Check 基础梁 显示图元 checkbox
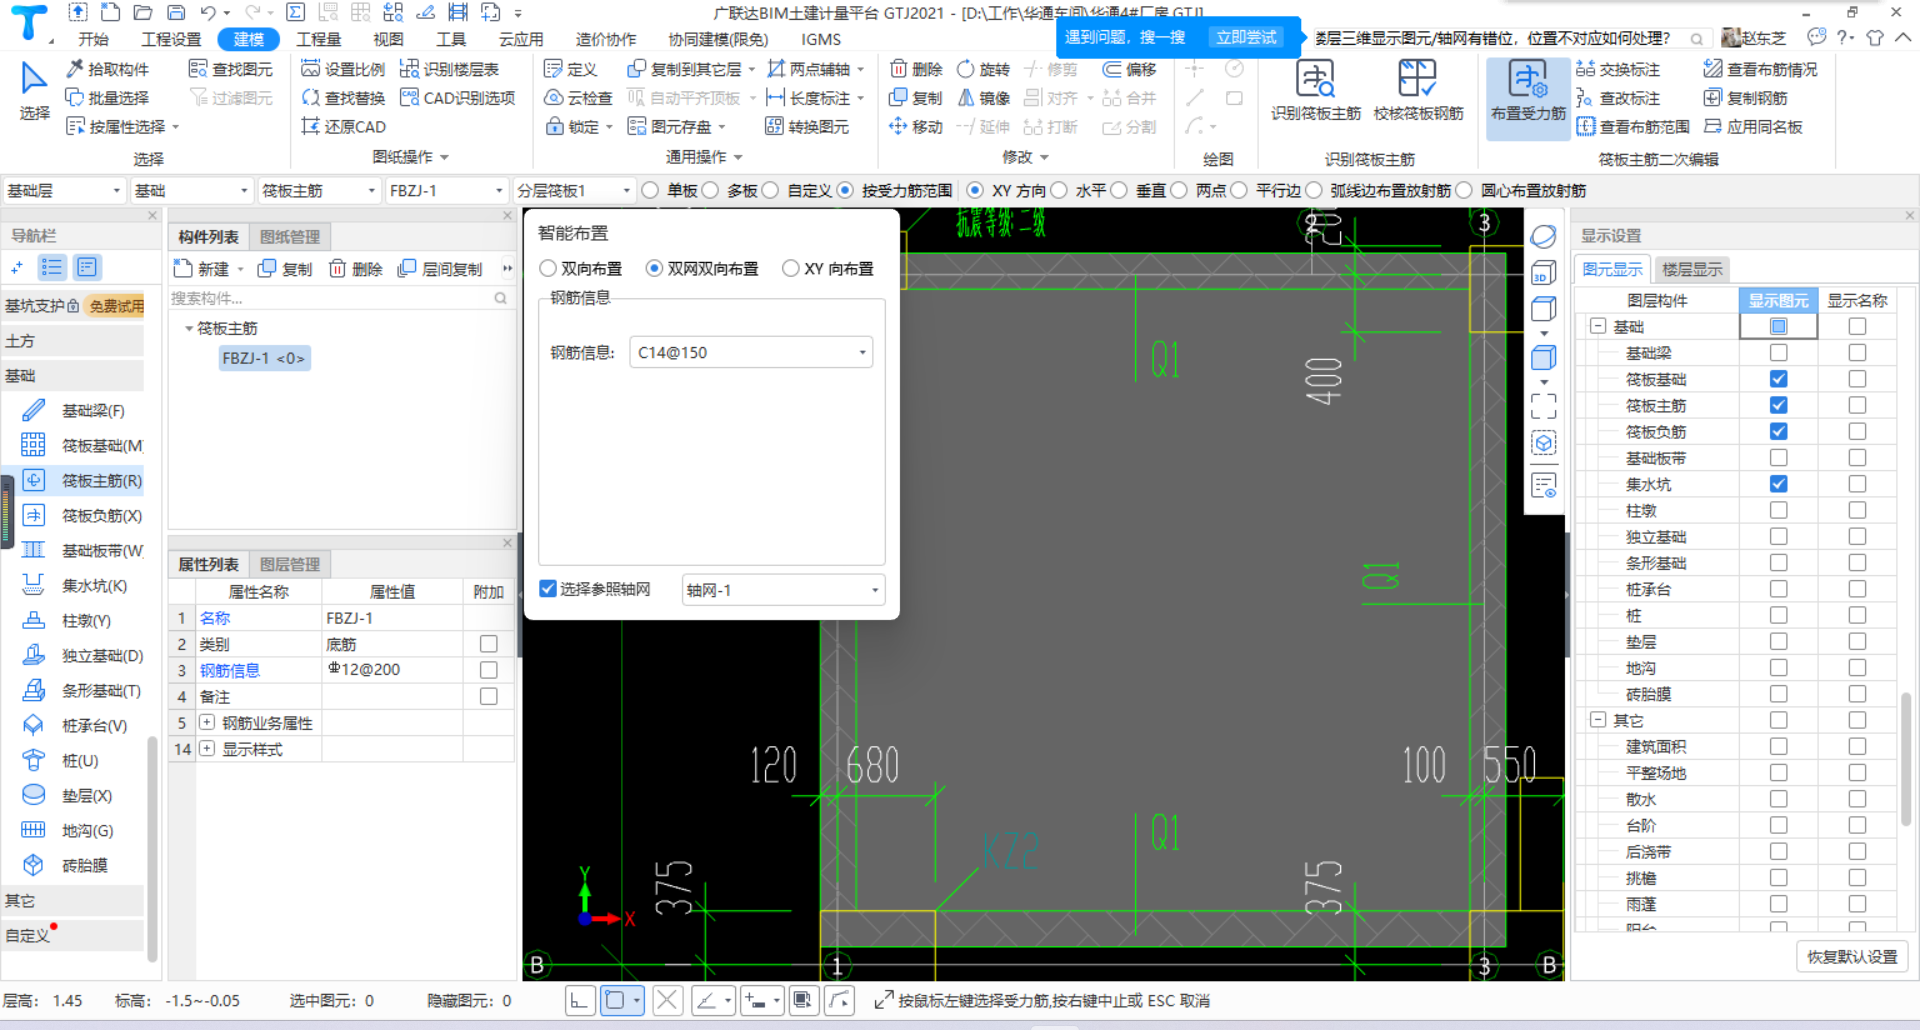 click(1778, 353)
